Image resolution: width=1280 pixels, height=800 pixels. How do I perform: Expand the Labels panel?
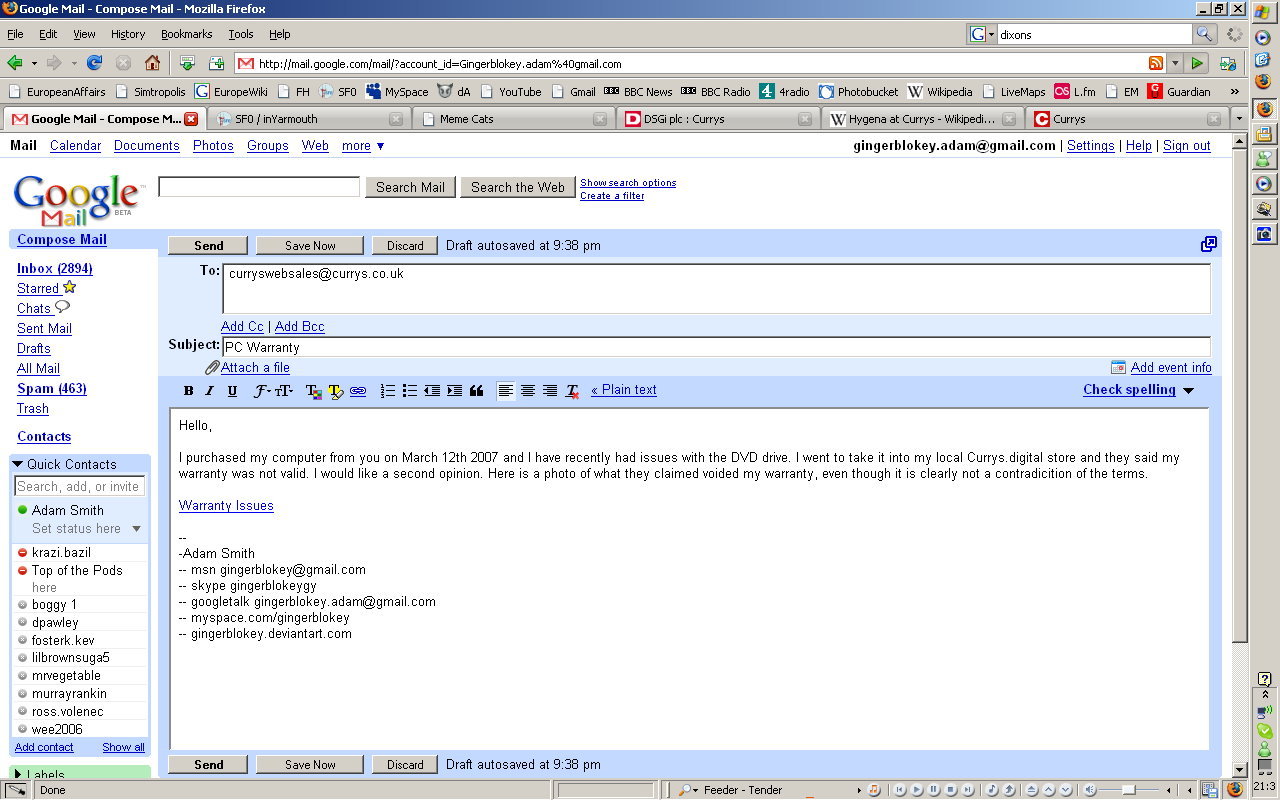pyautogui.click(x=17, y=775)
